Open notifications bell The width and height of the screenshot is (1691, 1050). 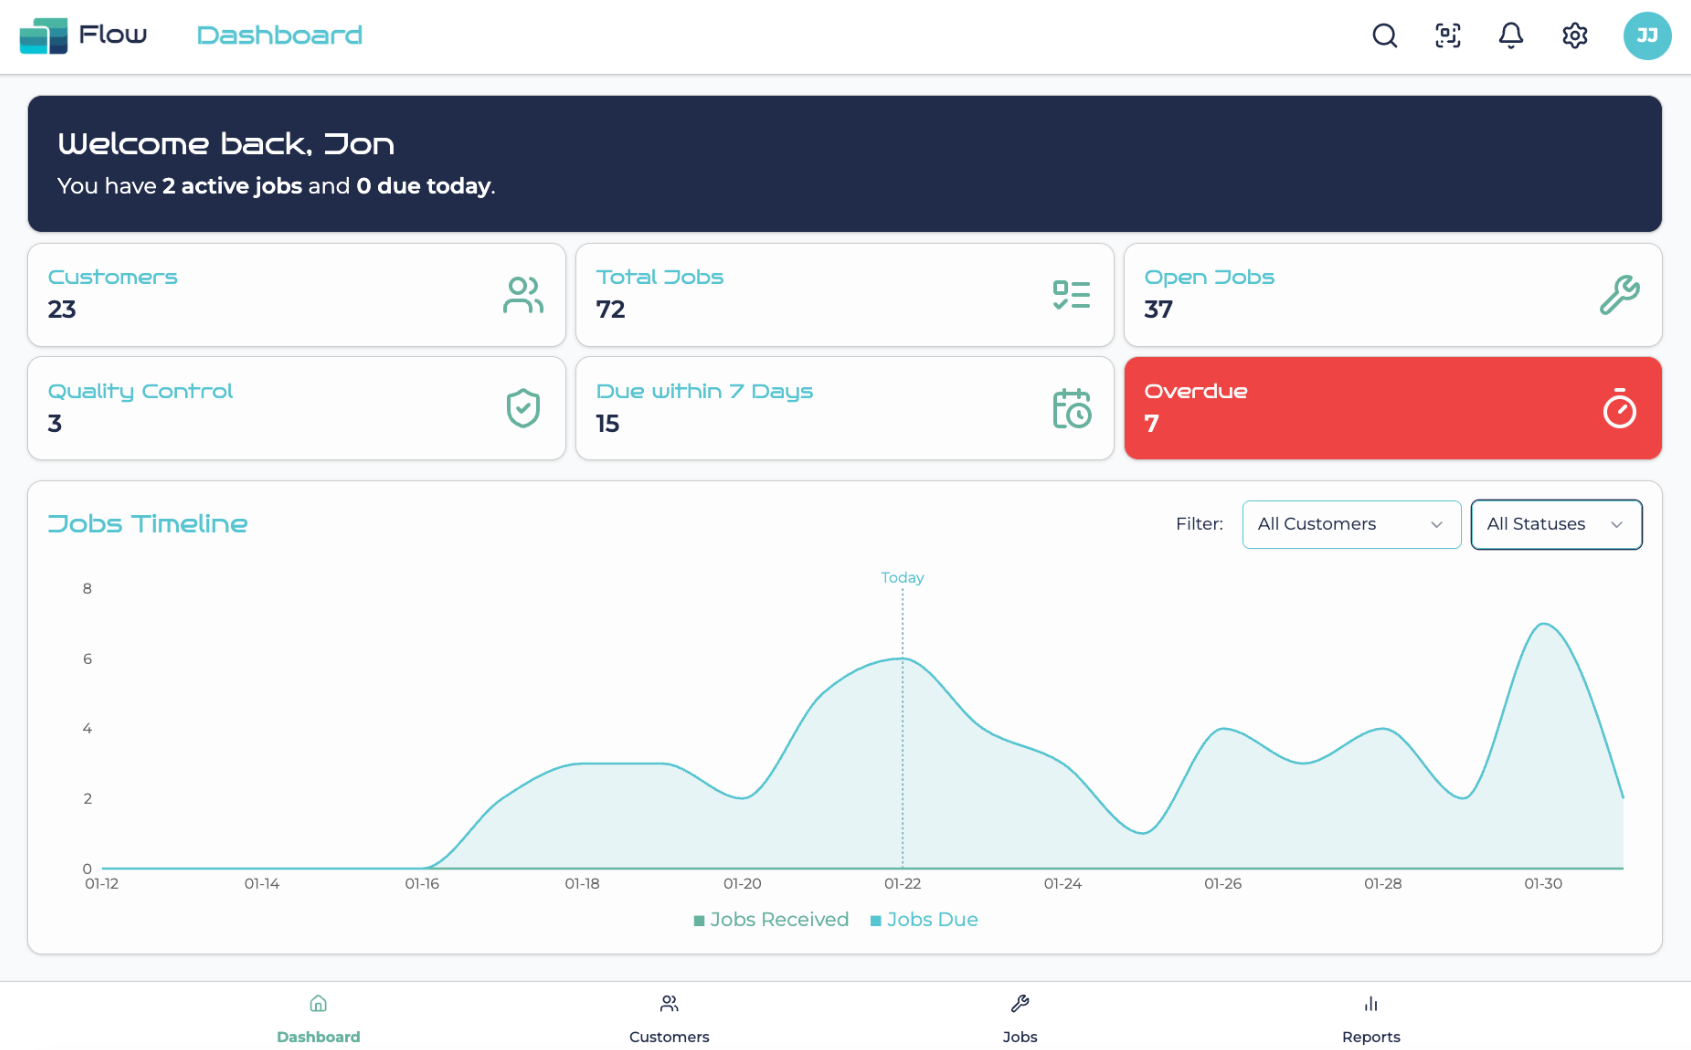point(1510,36)
